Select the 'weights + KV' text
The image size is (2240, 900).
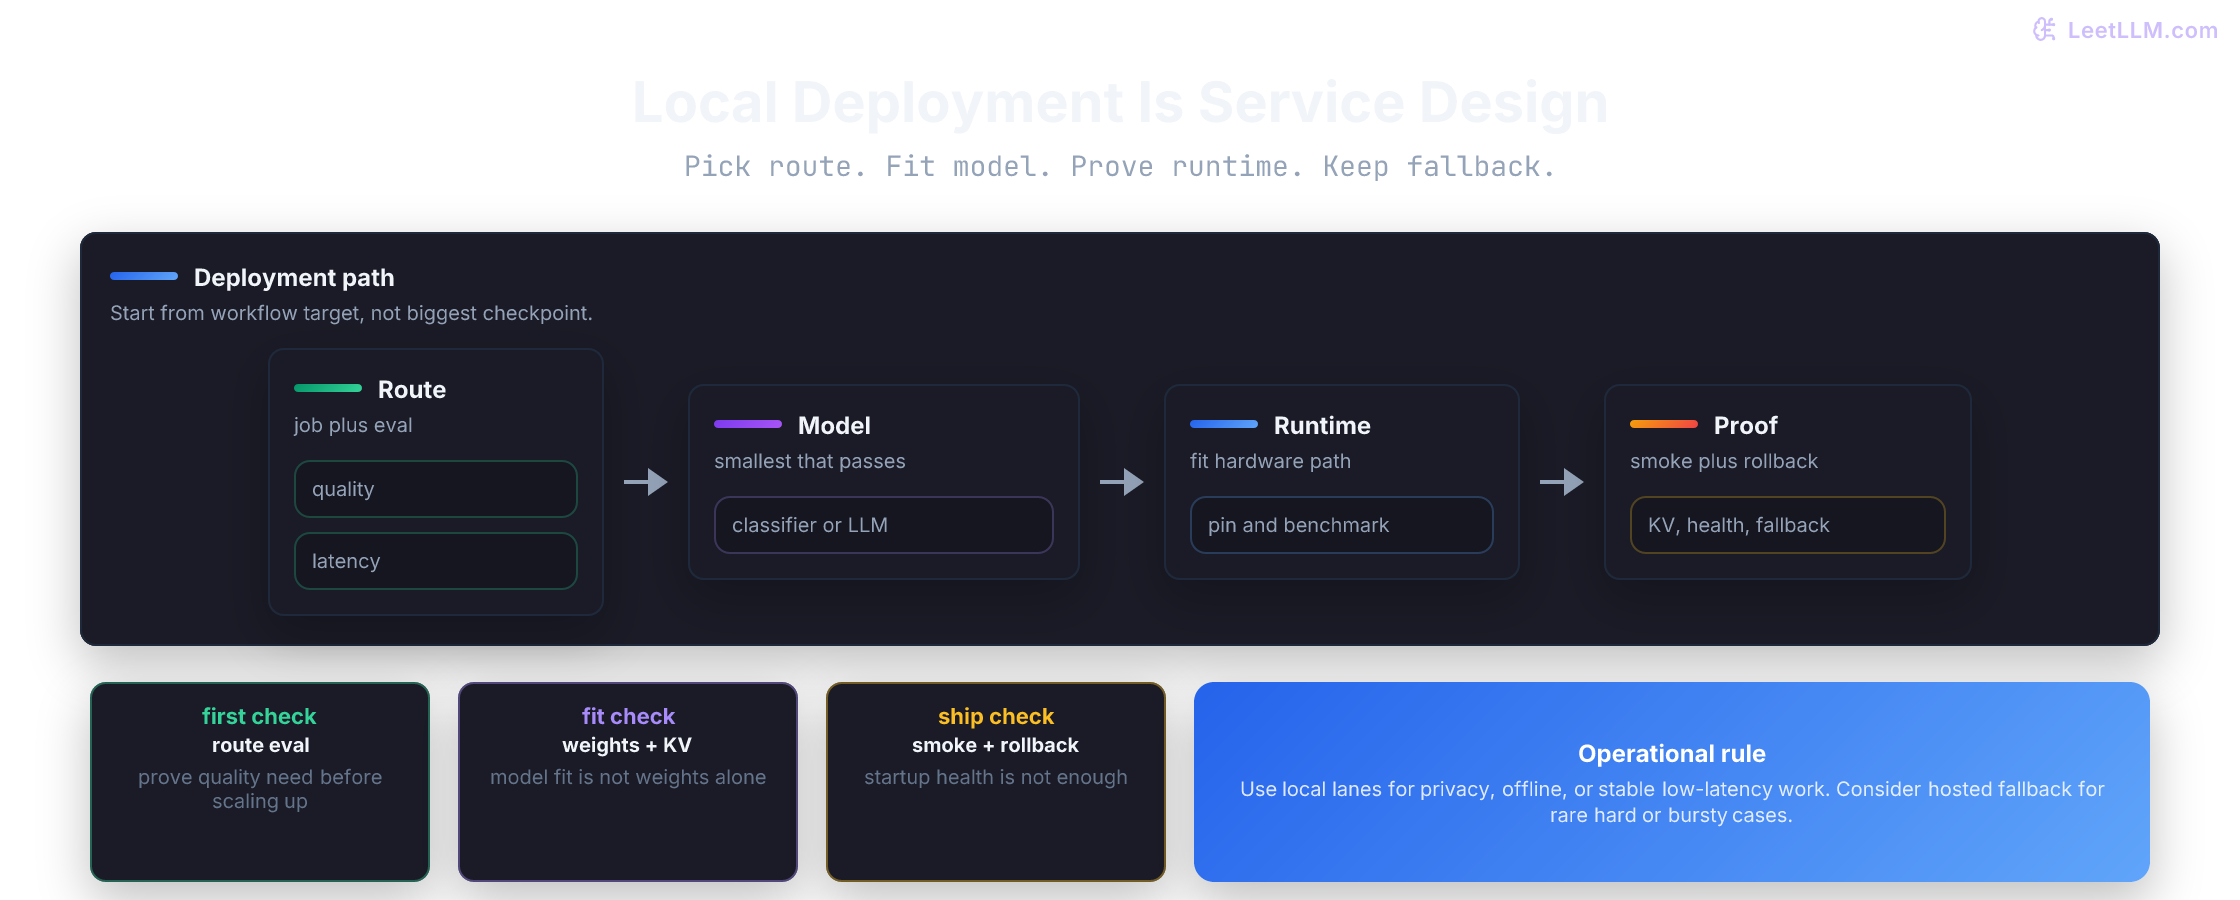tap(627, 745)
